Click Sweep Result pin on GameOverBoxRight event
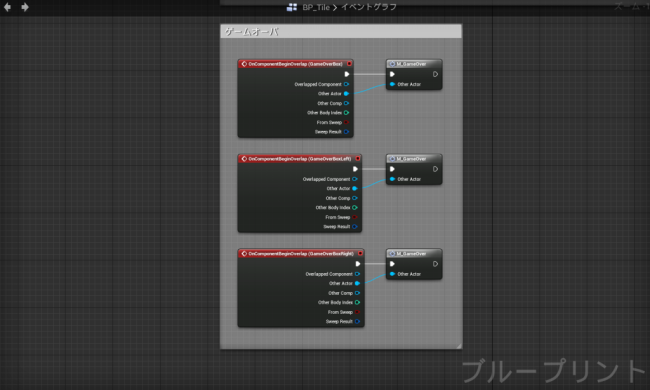 point(357,322)
